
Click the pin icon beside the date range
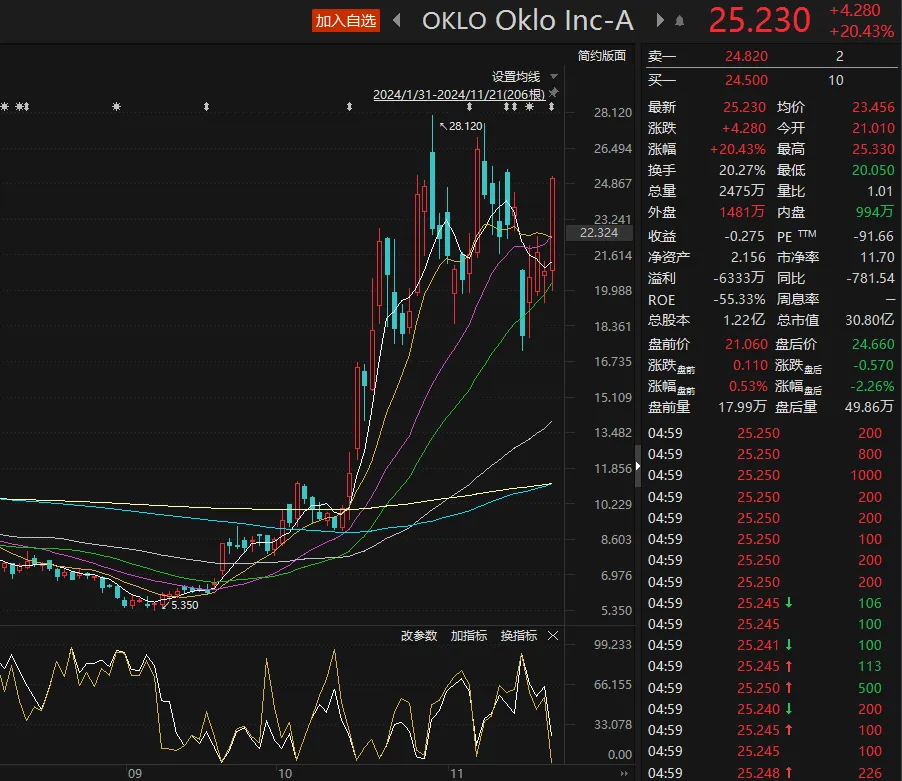point(553,93)
